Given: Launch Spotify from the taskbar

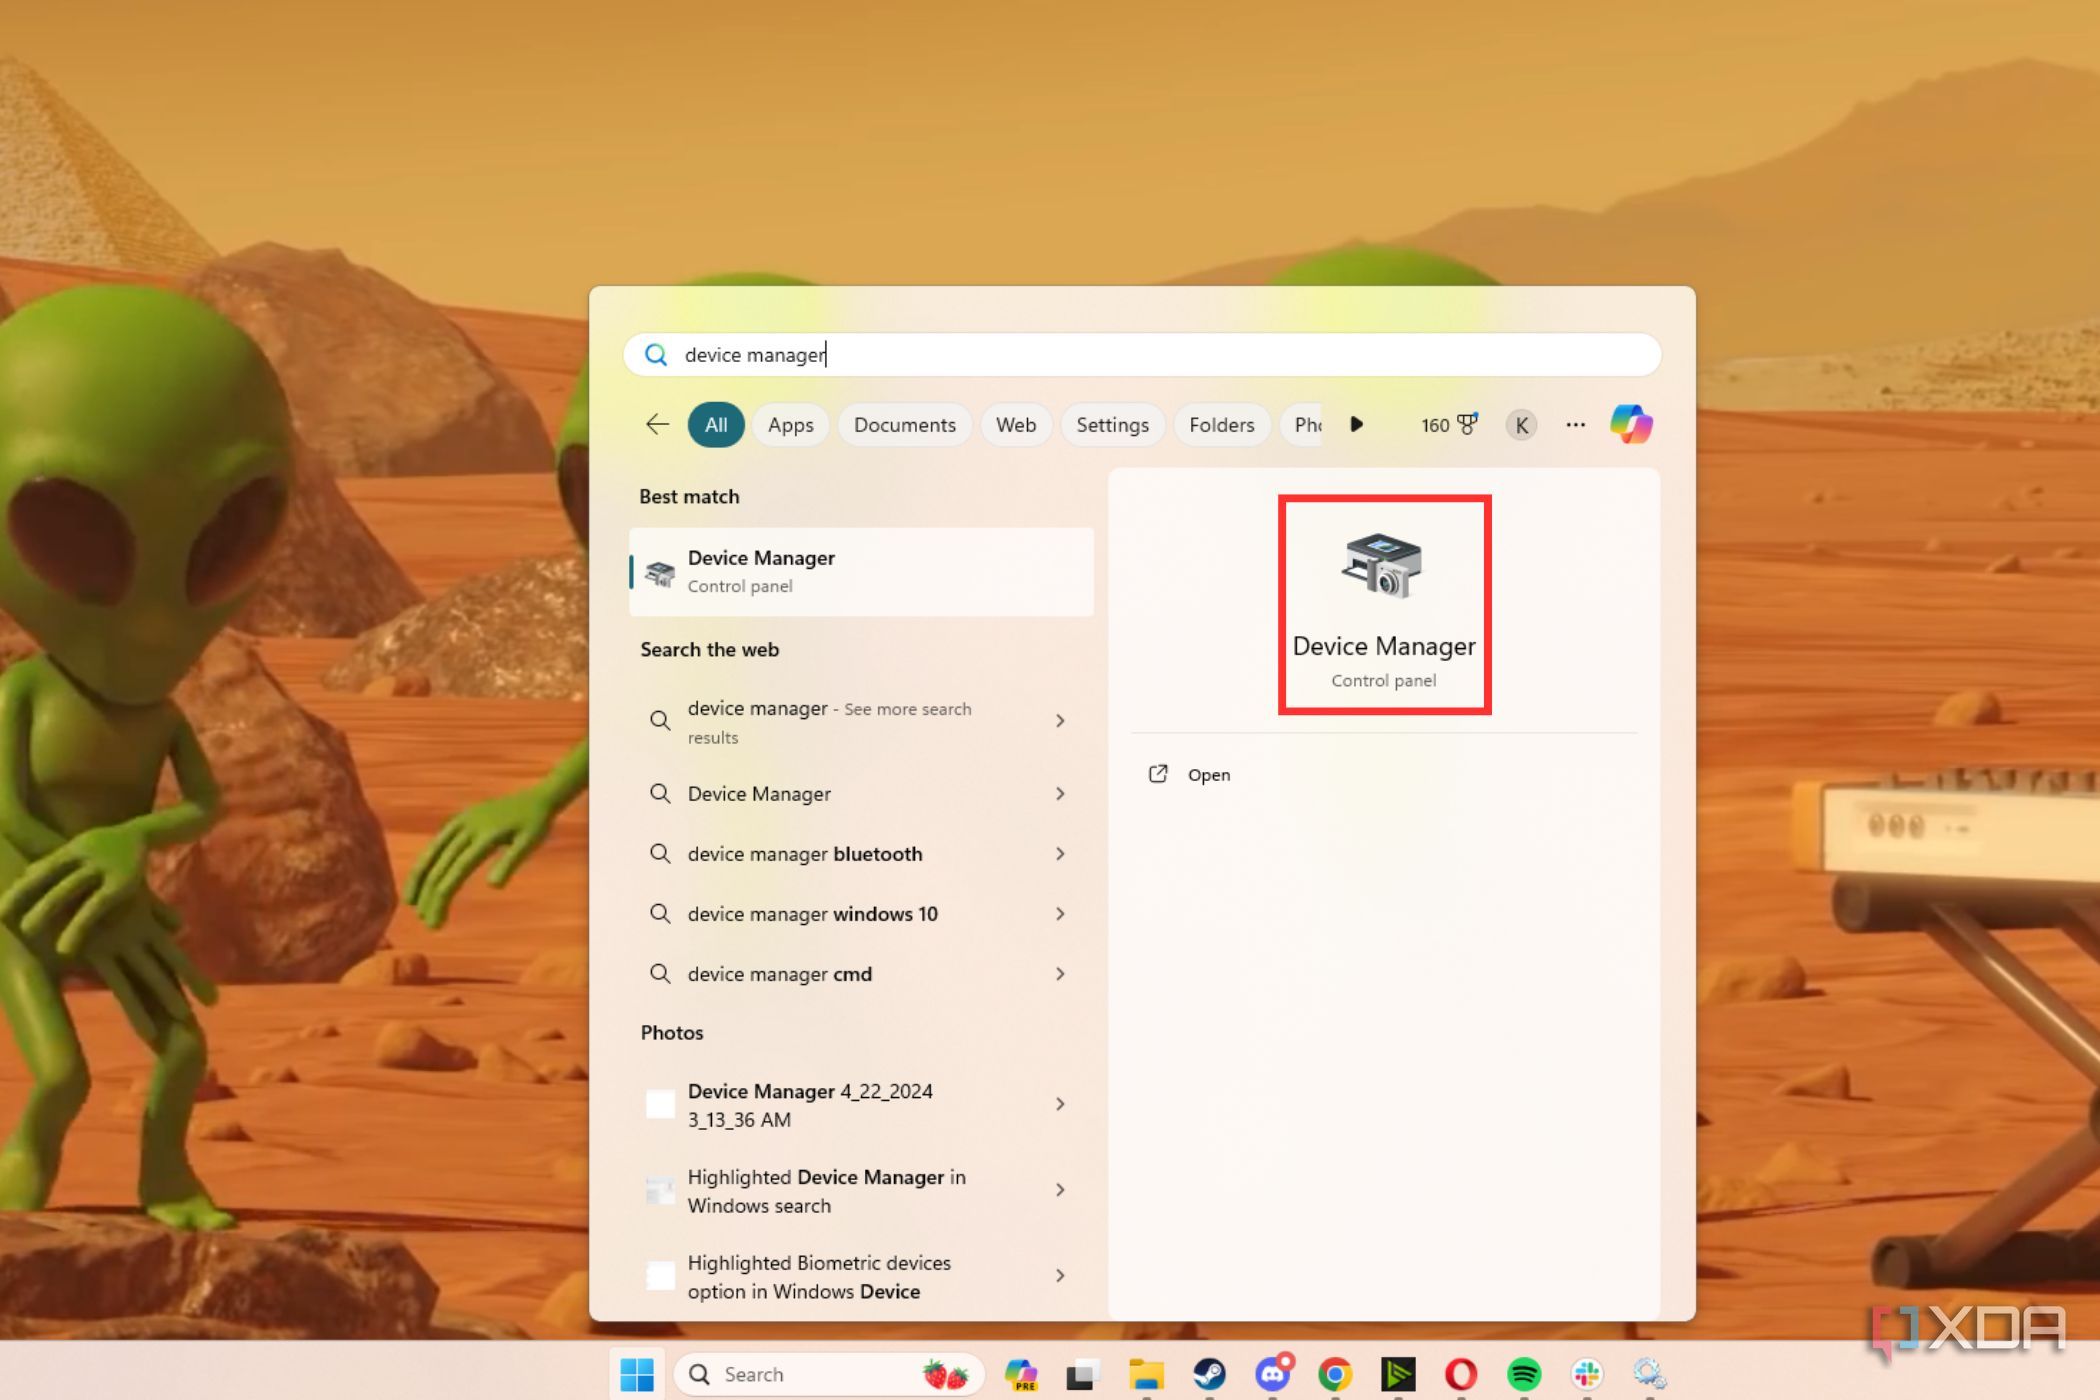Looking at the screenshot, I should (x=1523, y=1374).
